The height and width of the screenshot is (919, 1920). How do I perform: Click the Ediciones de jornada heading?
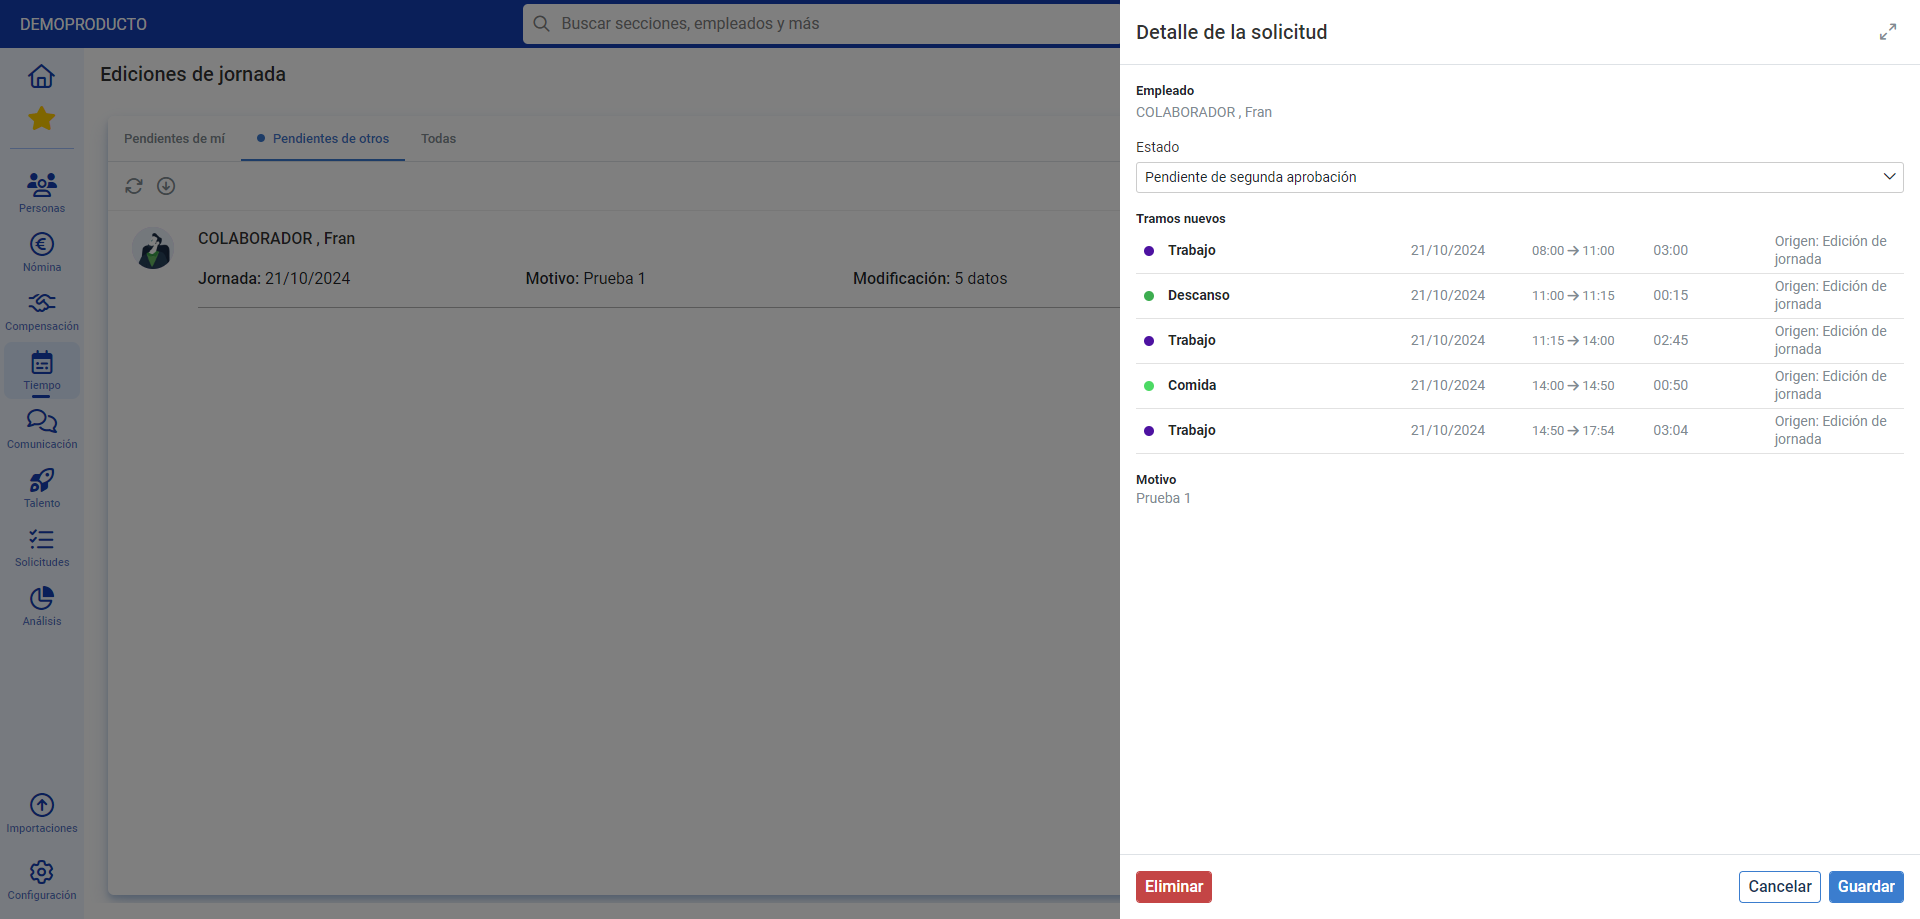(193, 74)
